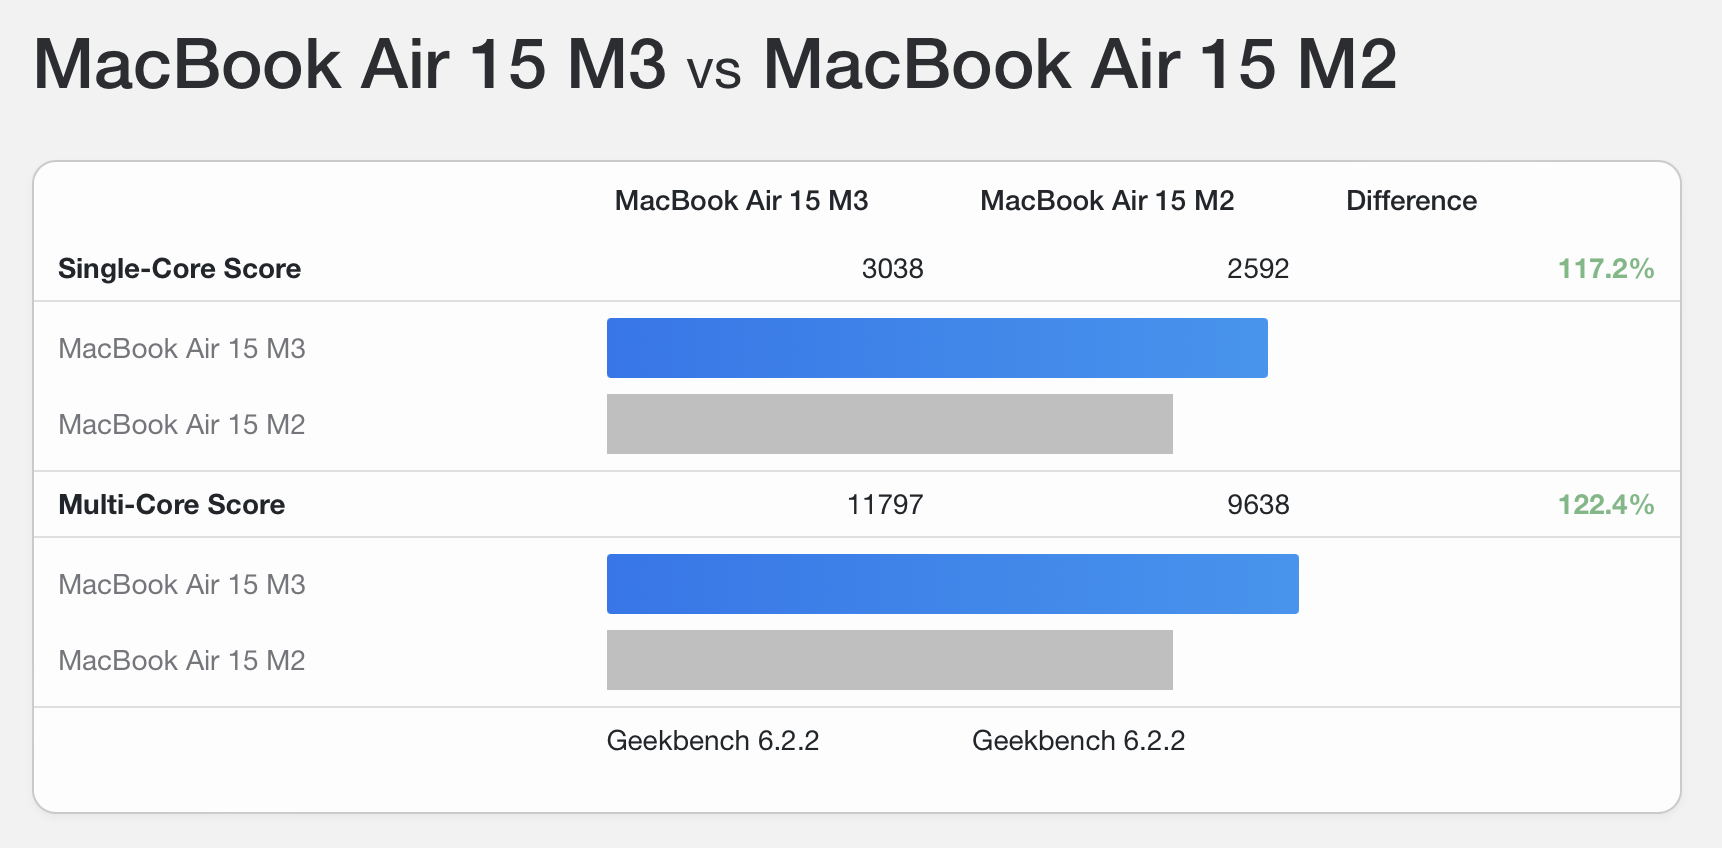Click the gray M2 multi-core bar
The height and width of the screenshot is (848, 1722).
coord(889,660)
